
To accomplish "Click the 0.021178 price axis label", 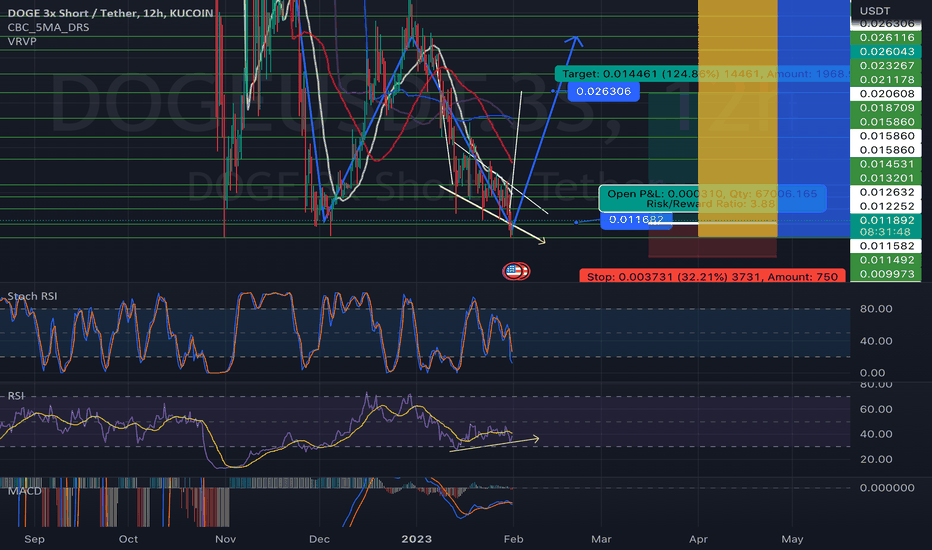I will point(886,80).
